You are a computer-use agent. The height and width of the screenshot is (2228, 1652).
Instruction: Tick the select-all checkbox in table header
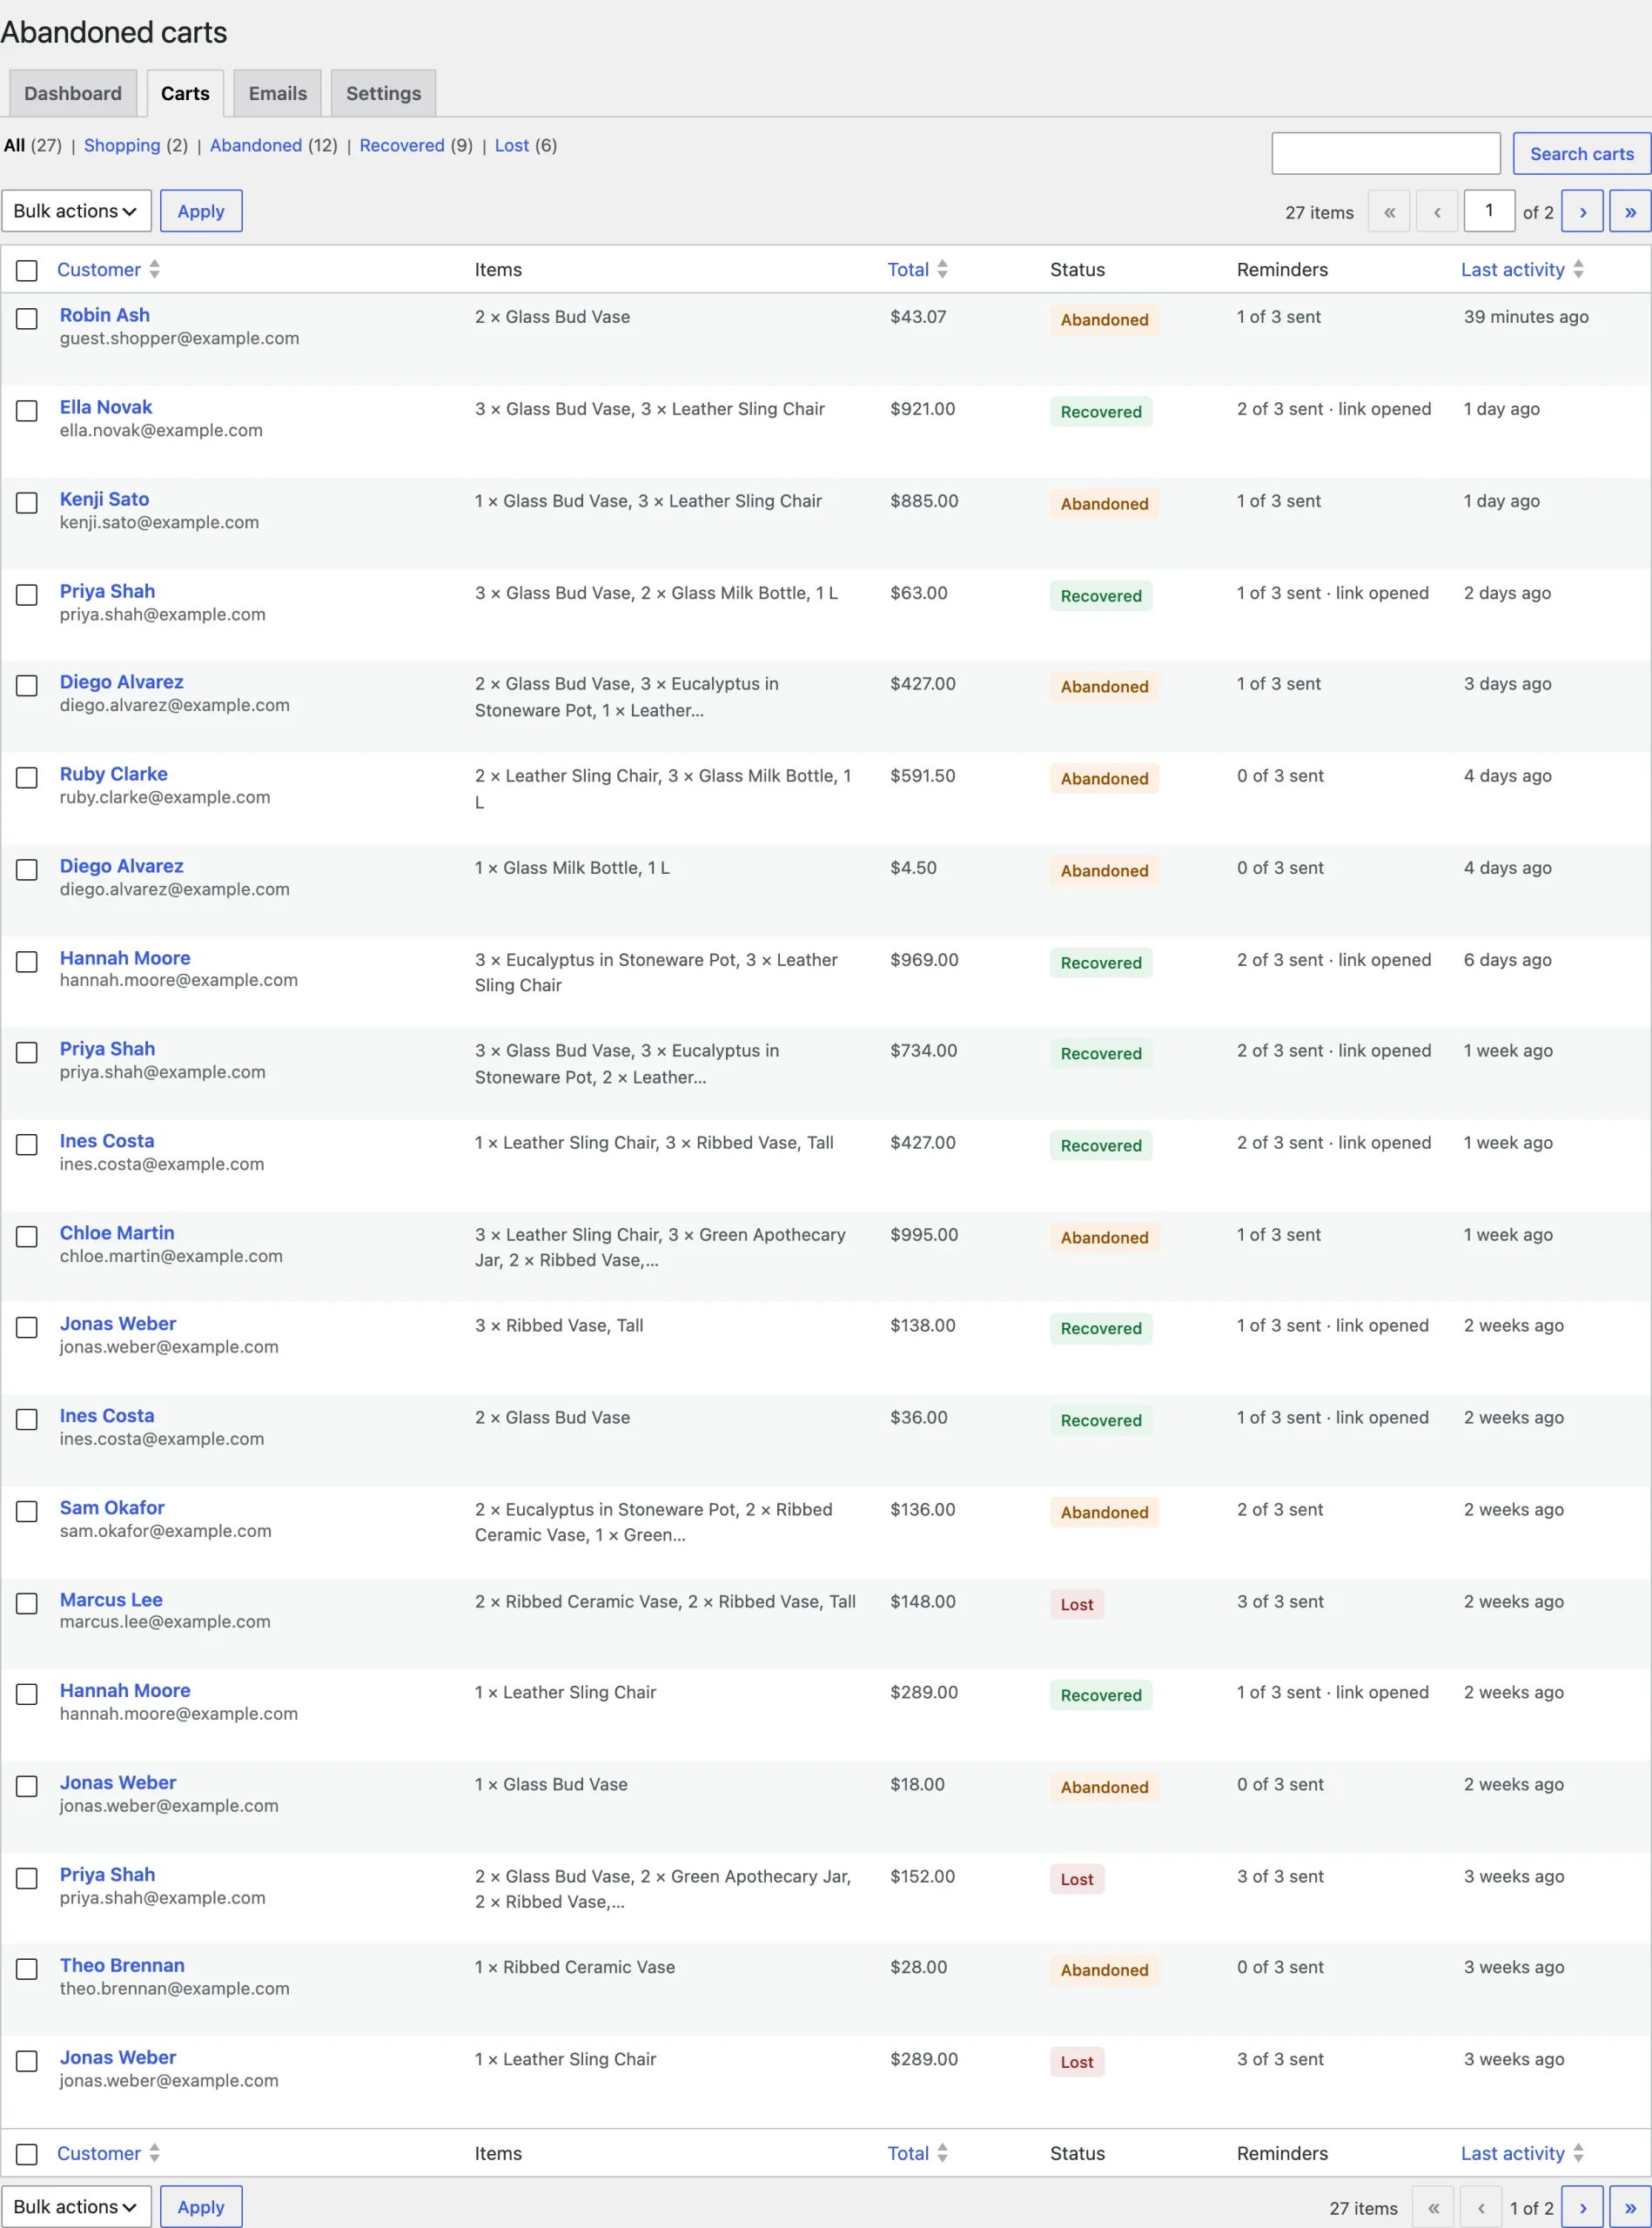click(x=27, y=270)
